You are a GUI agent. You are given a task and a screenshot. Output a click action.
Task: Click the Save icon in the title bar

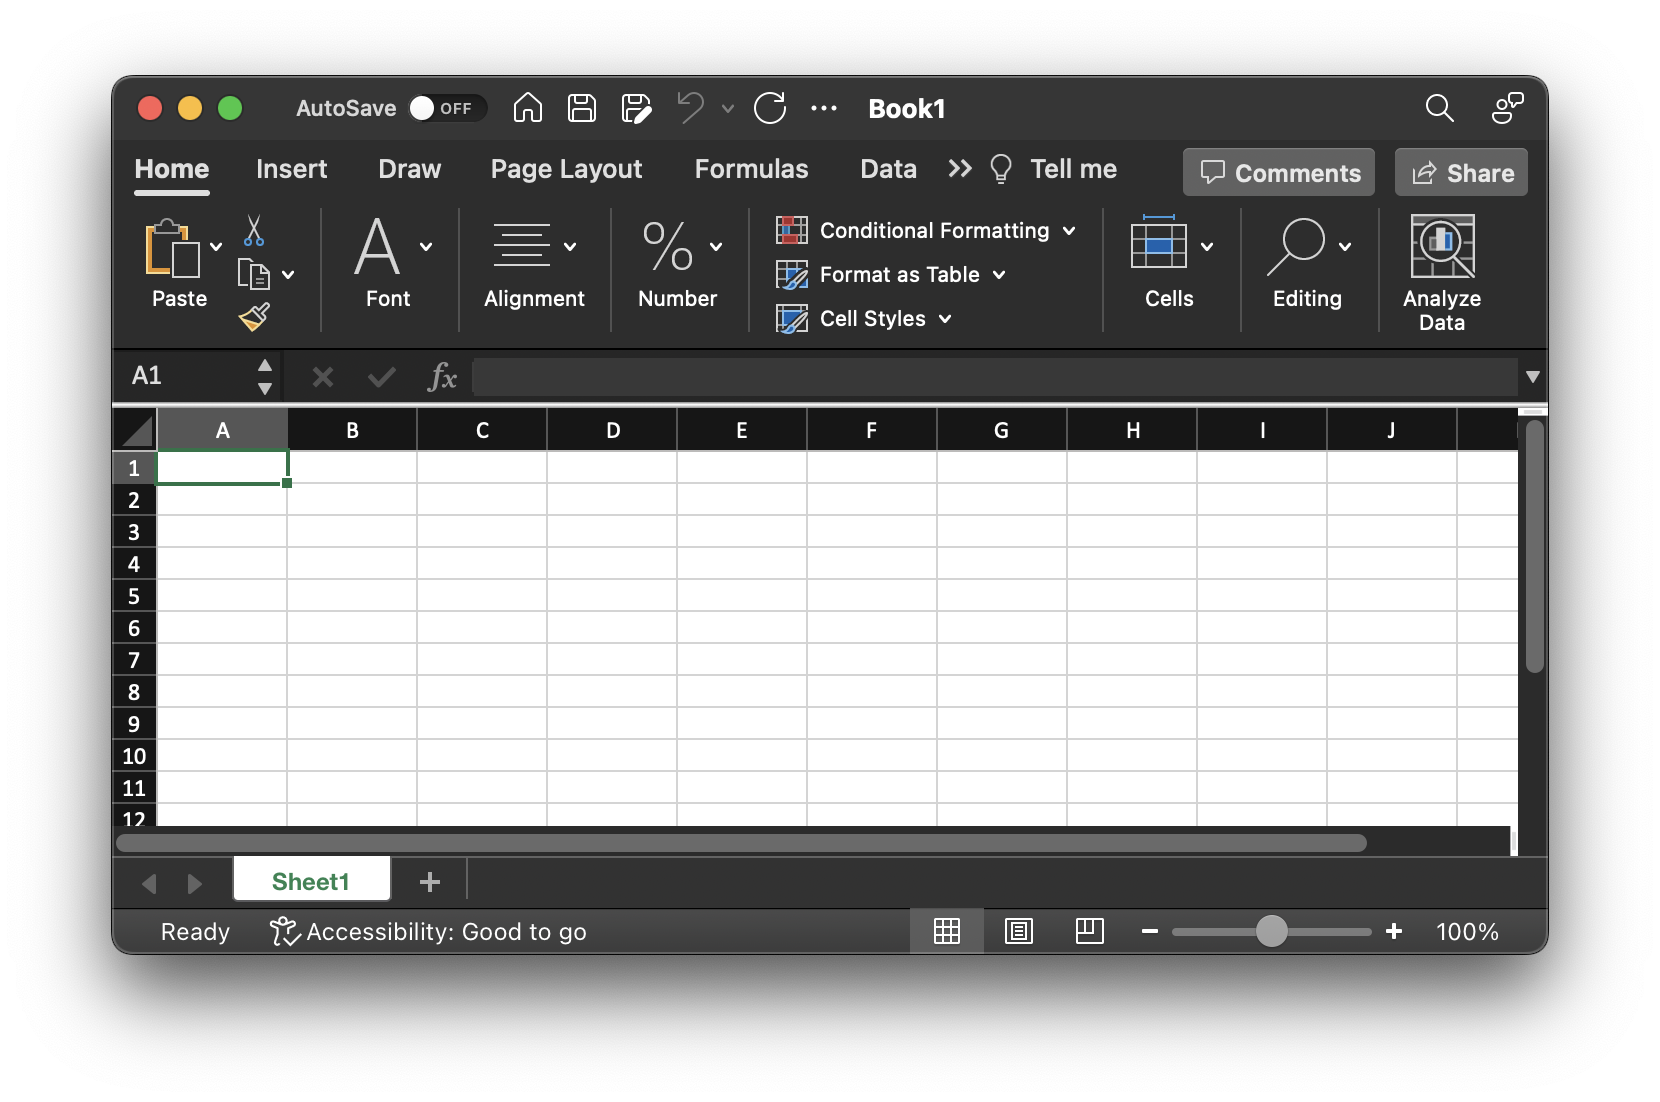pos(582,108)
